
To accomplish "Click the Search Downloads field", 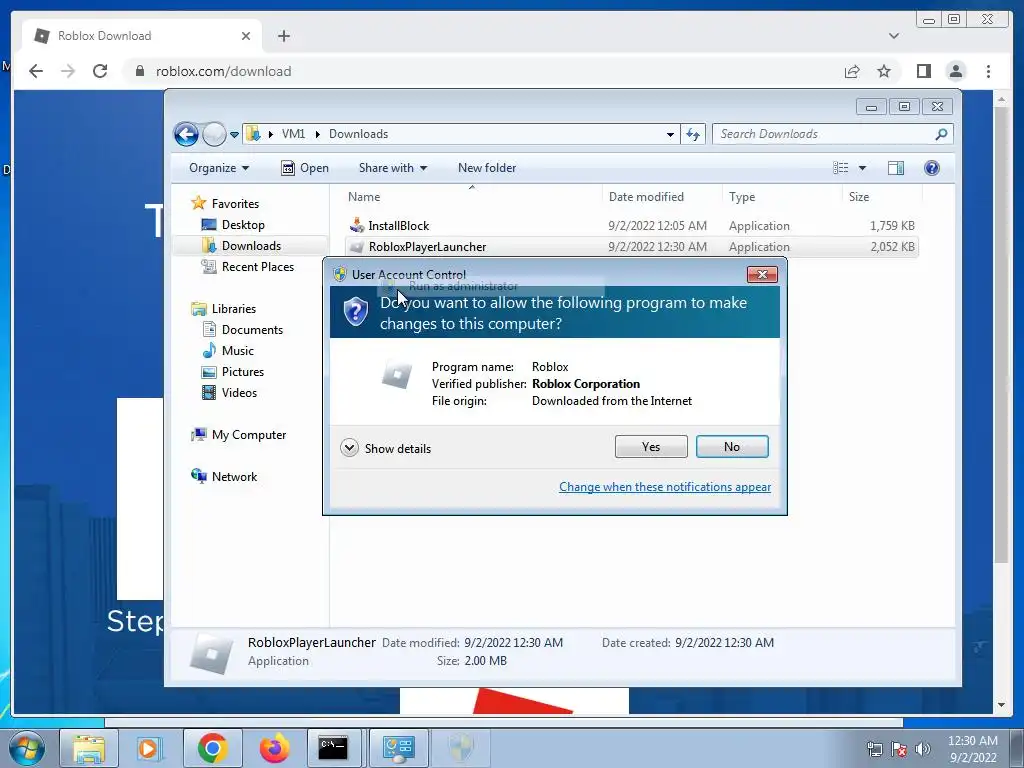I will 833,134.
